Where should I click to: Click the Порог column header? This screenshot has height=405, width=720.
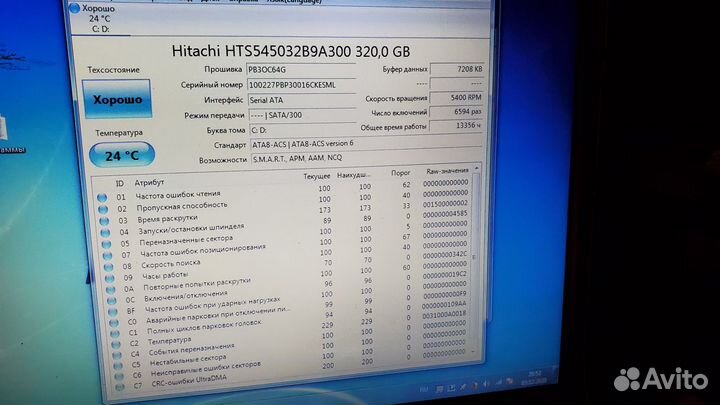coord(400,173)
